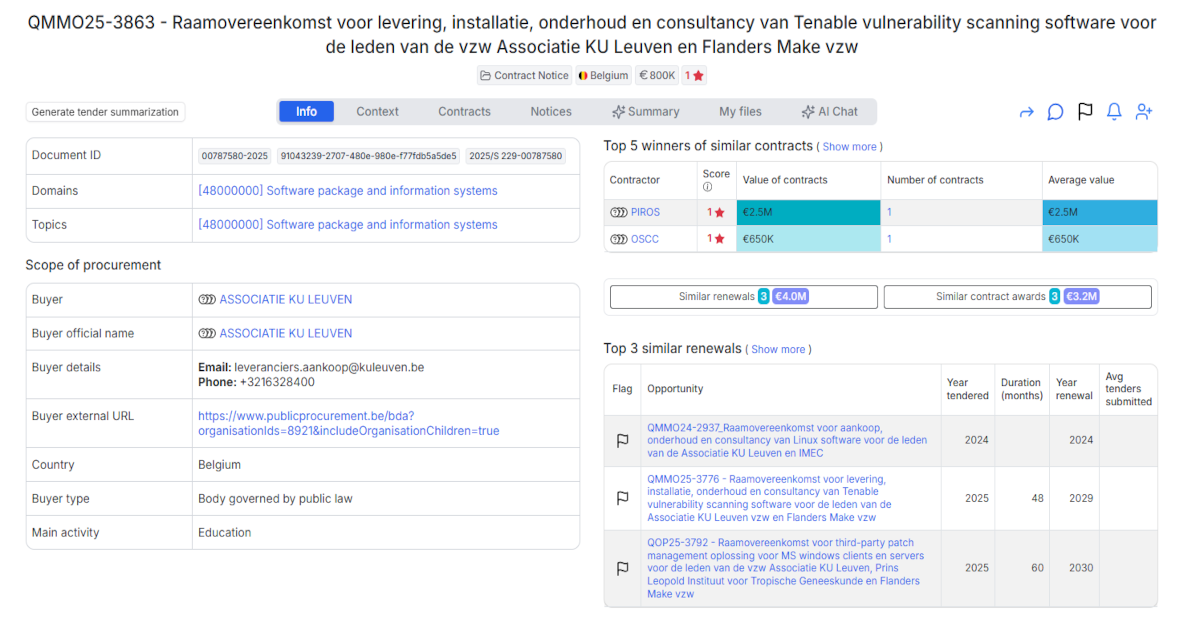The width and height of the screenshot is (1200, 628).
Task: Flag this tender using the flag icon
Action: coord(1085,112)
